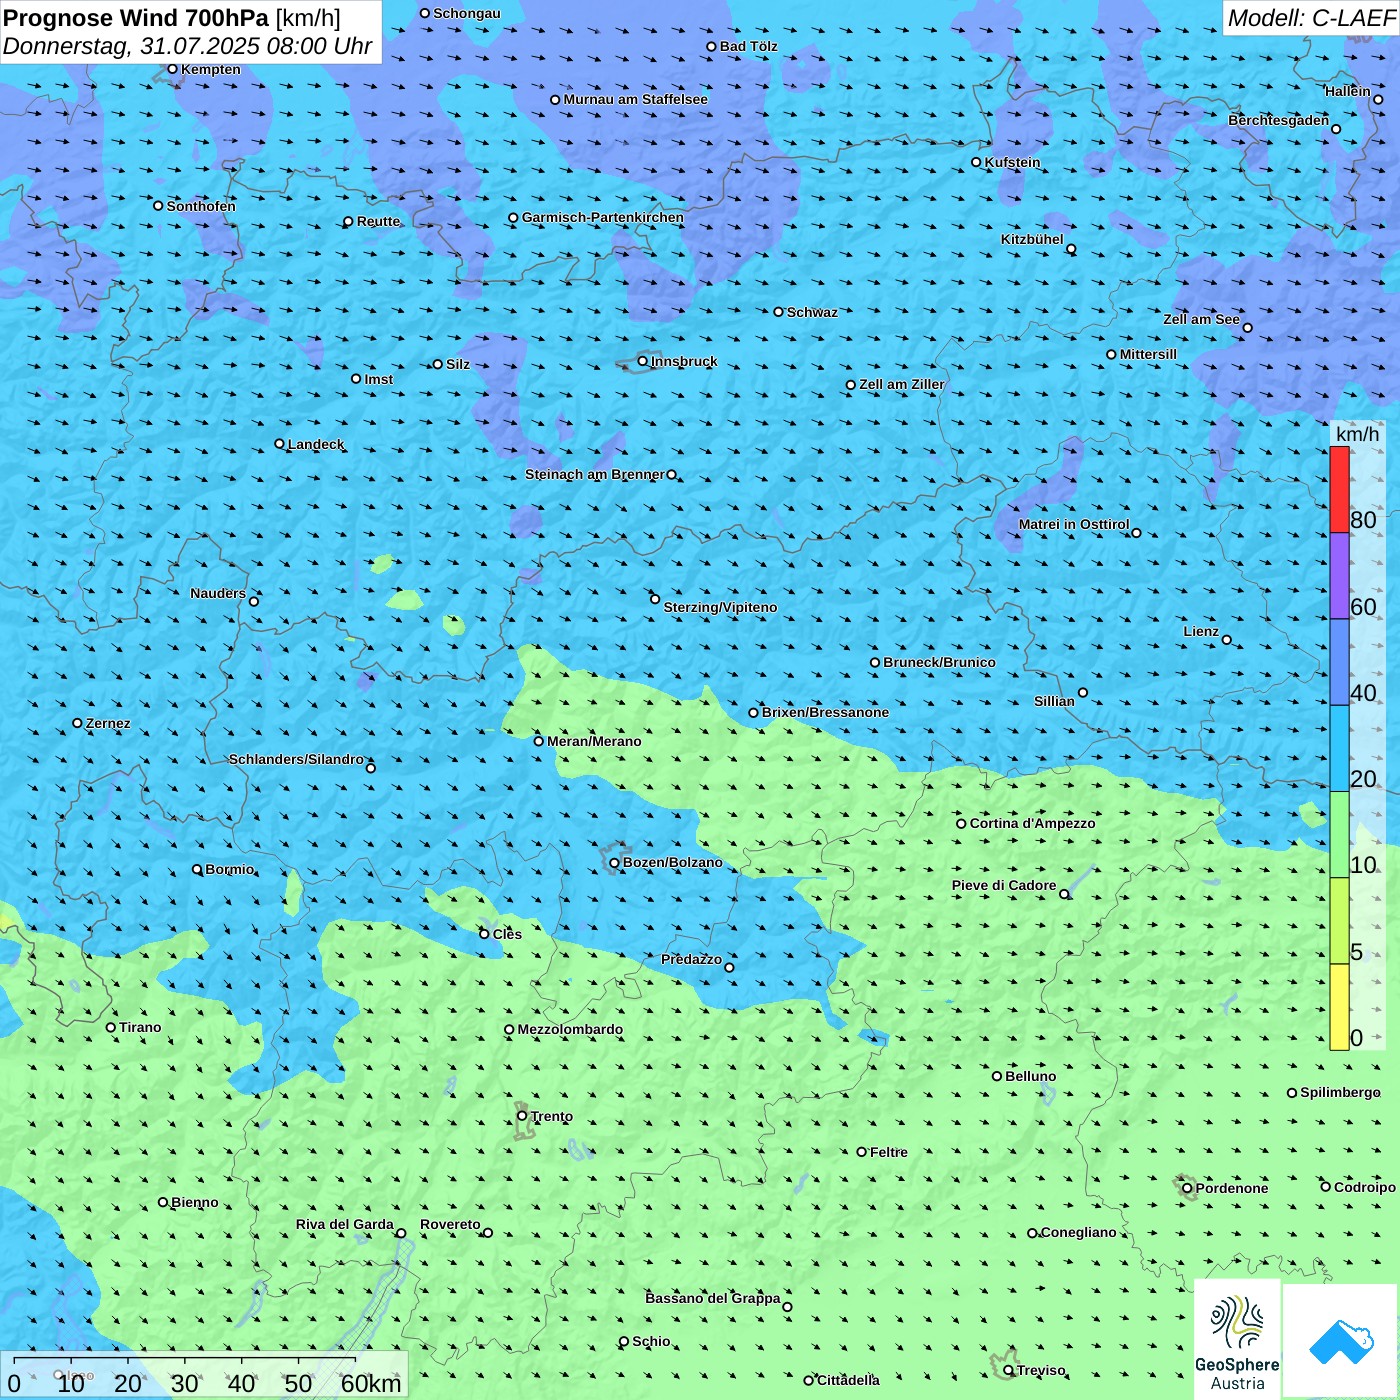
Task: Click the Tirano city label
Action: click(x=140, y=1027)
